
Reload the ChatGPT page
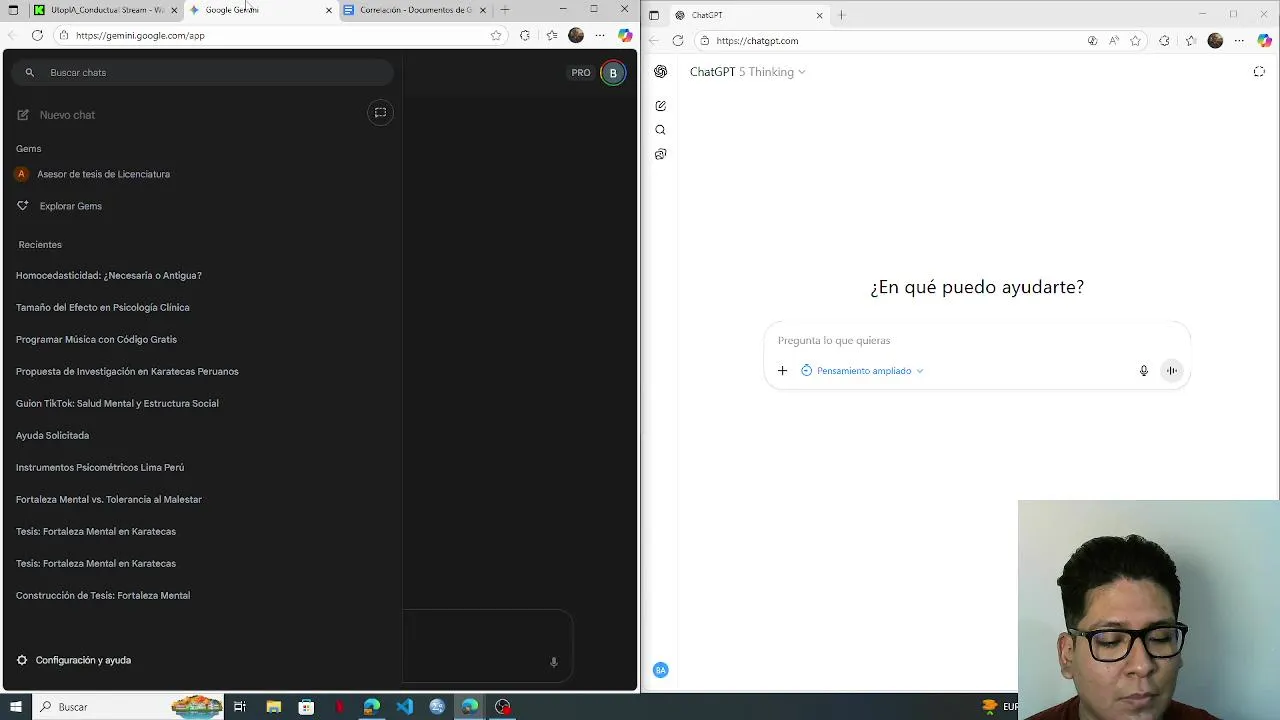(678, 41)
